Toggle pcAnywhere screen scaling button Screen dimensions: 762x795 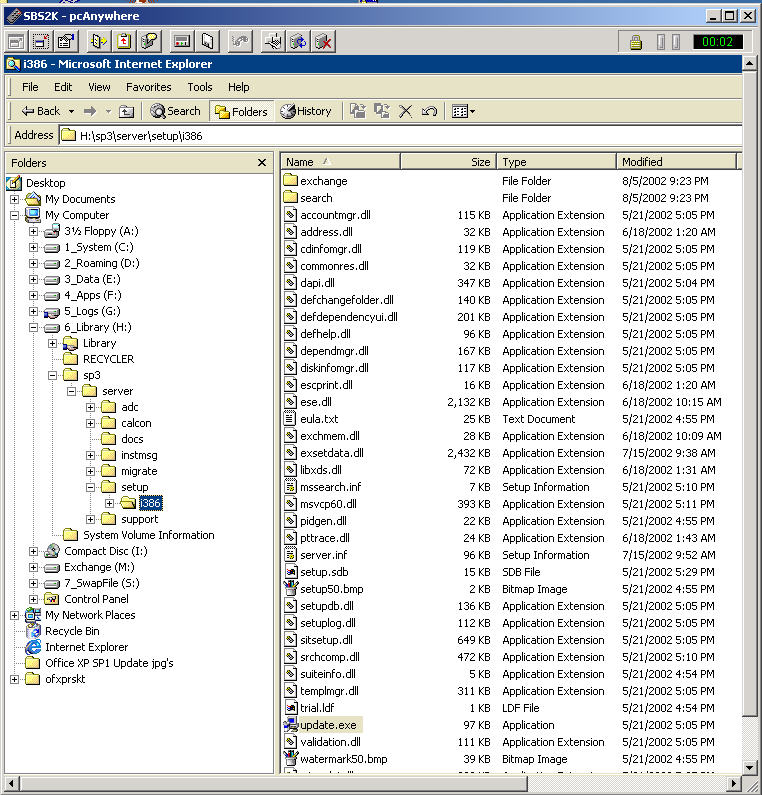tap(41, 42)
